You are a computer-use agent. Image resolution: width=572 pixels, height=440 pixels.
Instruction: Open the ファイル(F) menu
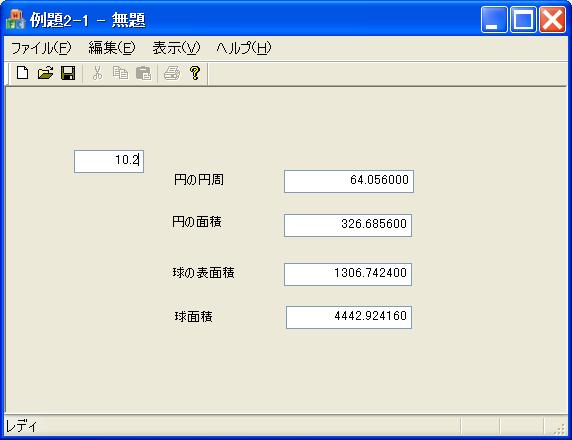pyautogui.click(x=41, y=48)
